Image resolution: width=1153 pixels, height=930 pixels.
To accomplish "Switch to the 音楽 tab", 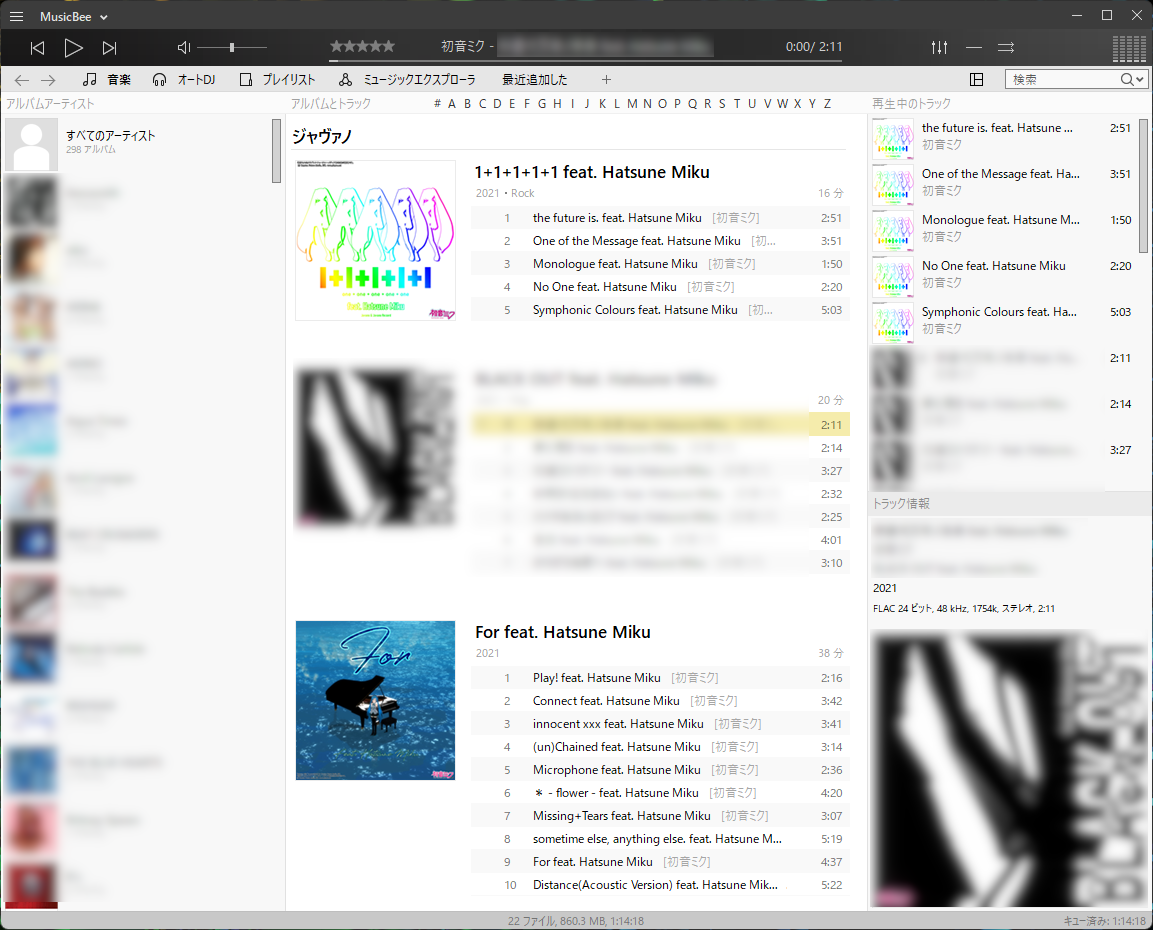I will click(107, 79).
